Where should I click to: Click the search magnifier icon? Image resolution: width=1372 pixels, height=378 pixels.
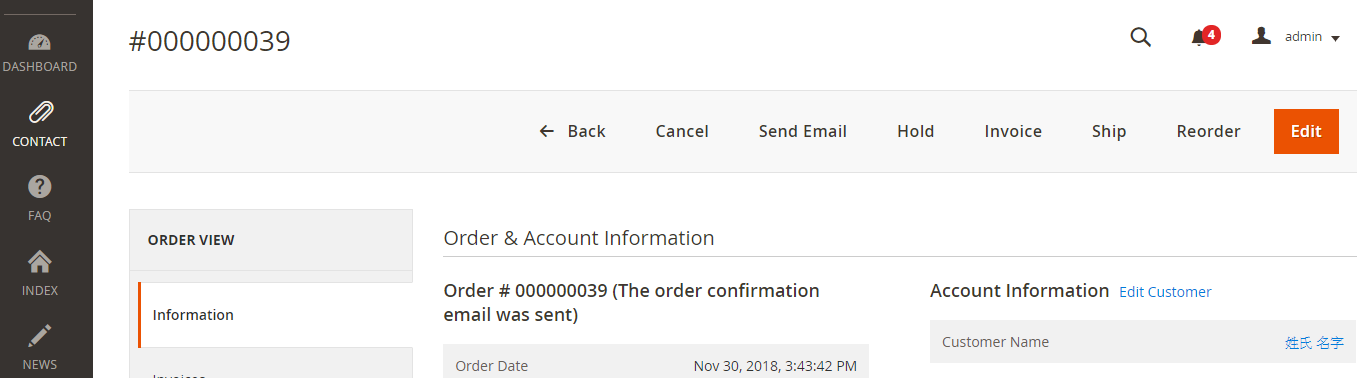pos(1140,37)
